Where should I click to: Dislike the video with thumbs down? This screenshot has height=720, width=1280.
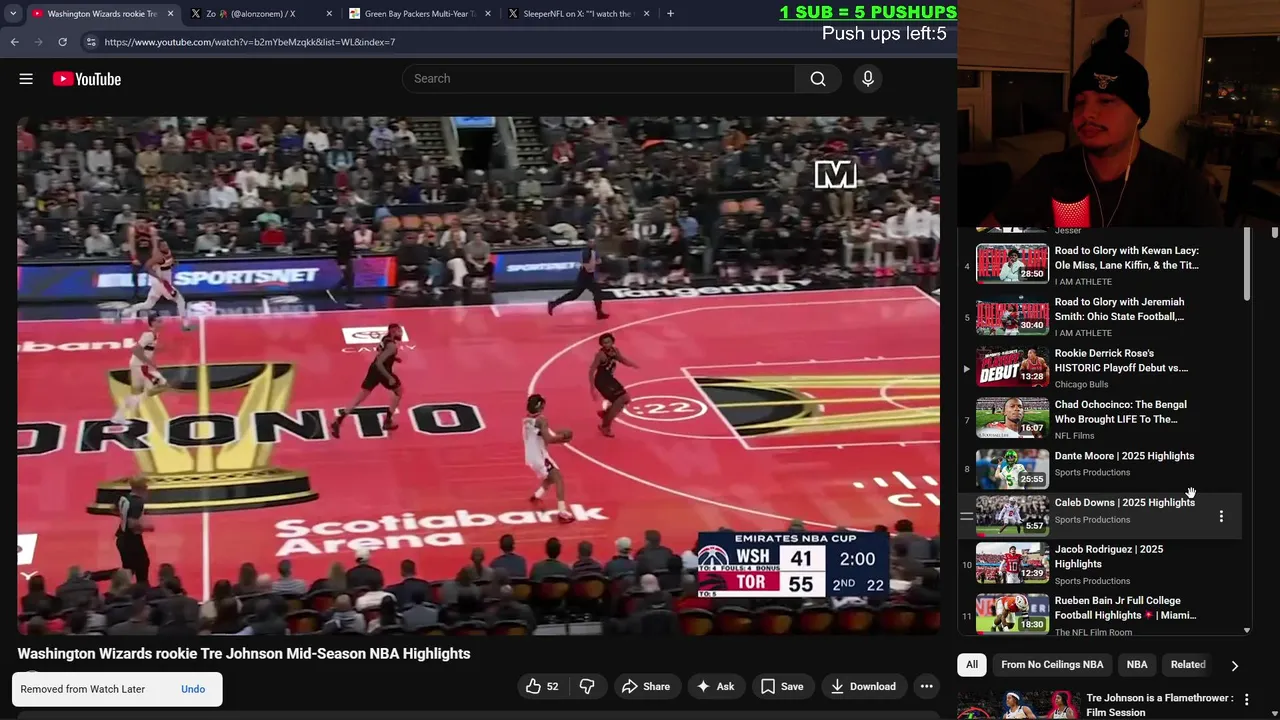(587, 686)
